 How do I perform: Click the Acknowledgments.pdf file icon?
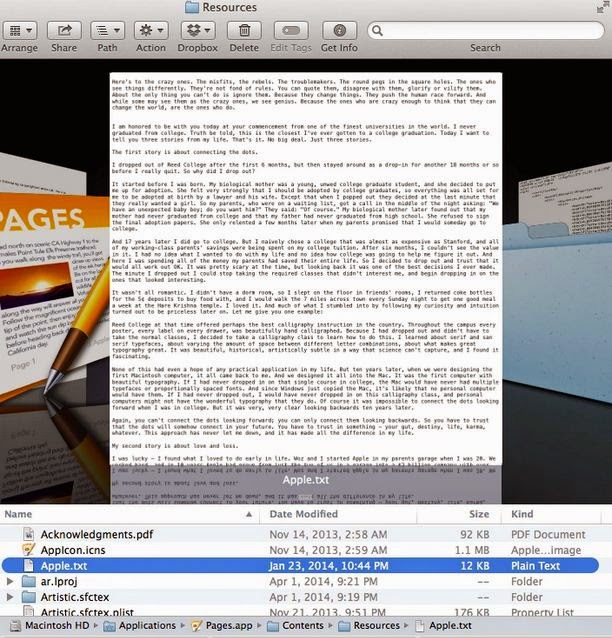pos(28,534)
